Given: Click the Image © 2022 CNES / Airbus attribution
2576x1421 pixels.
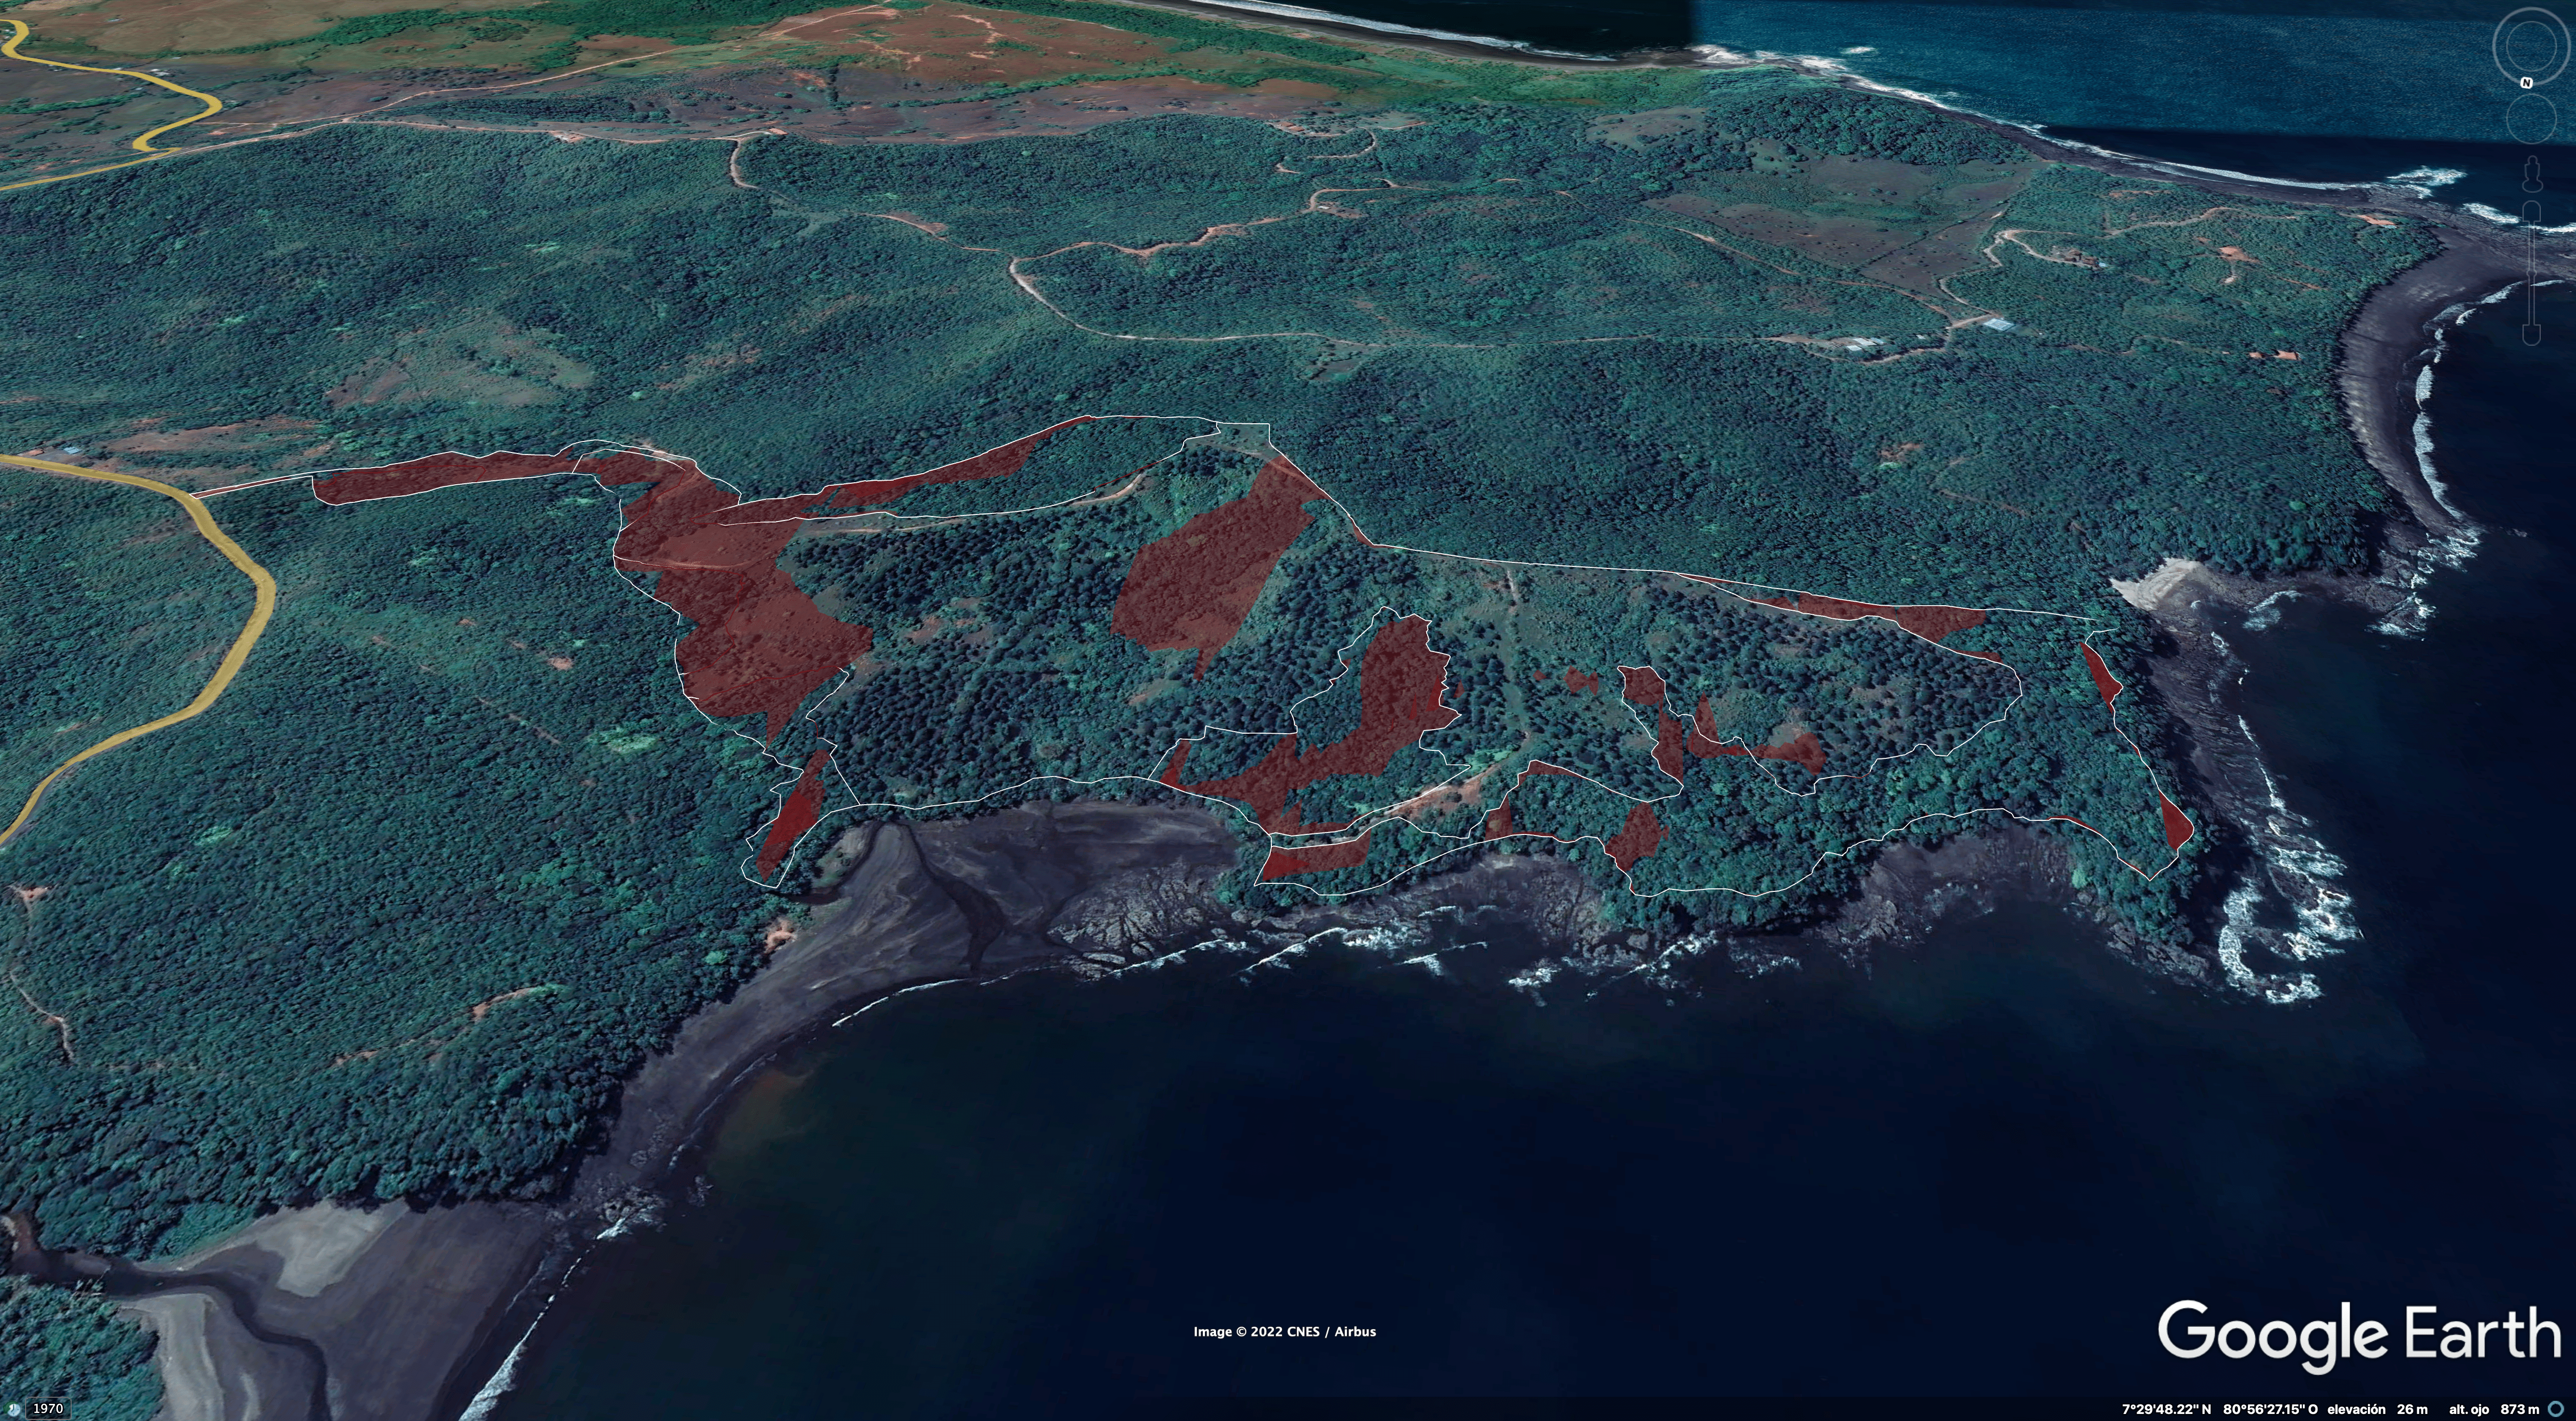Looking at the screenshot, I should [1284, 1332].
